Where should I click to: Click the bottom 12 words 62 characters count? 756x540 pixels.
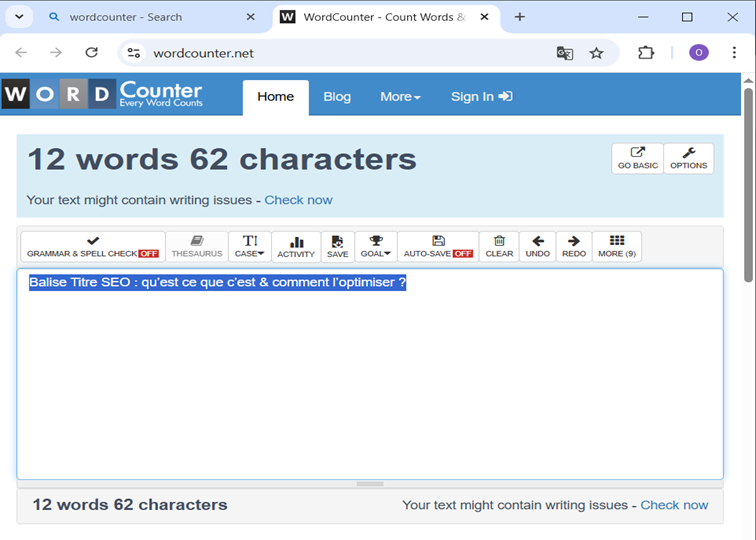coord(130,505)
